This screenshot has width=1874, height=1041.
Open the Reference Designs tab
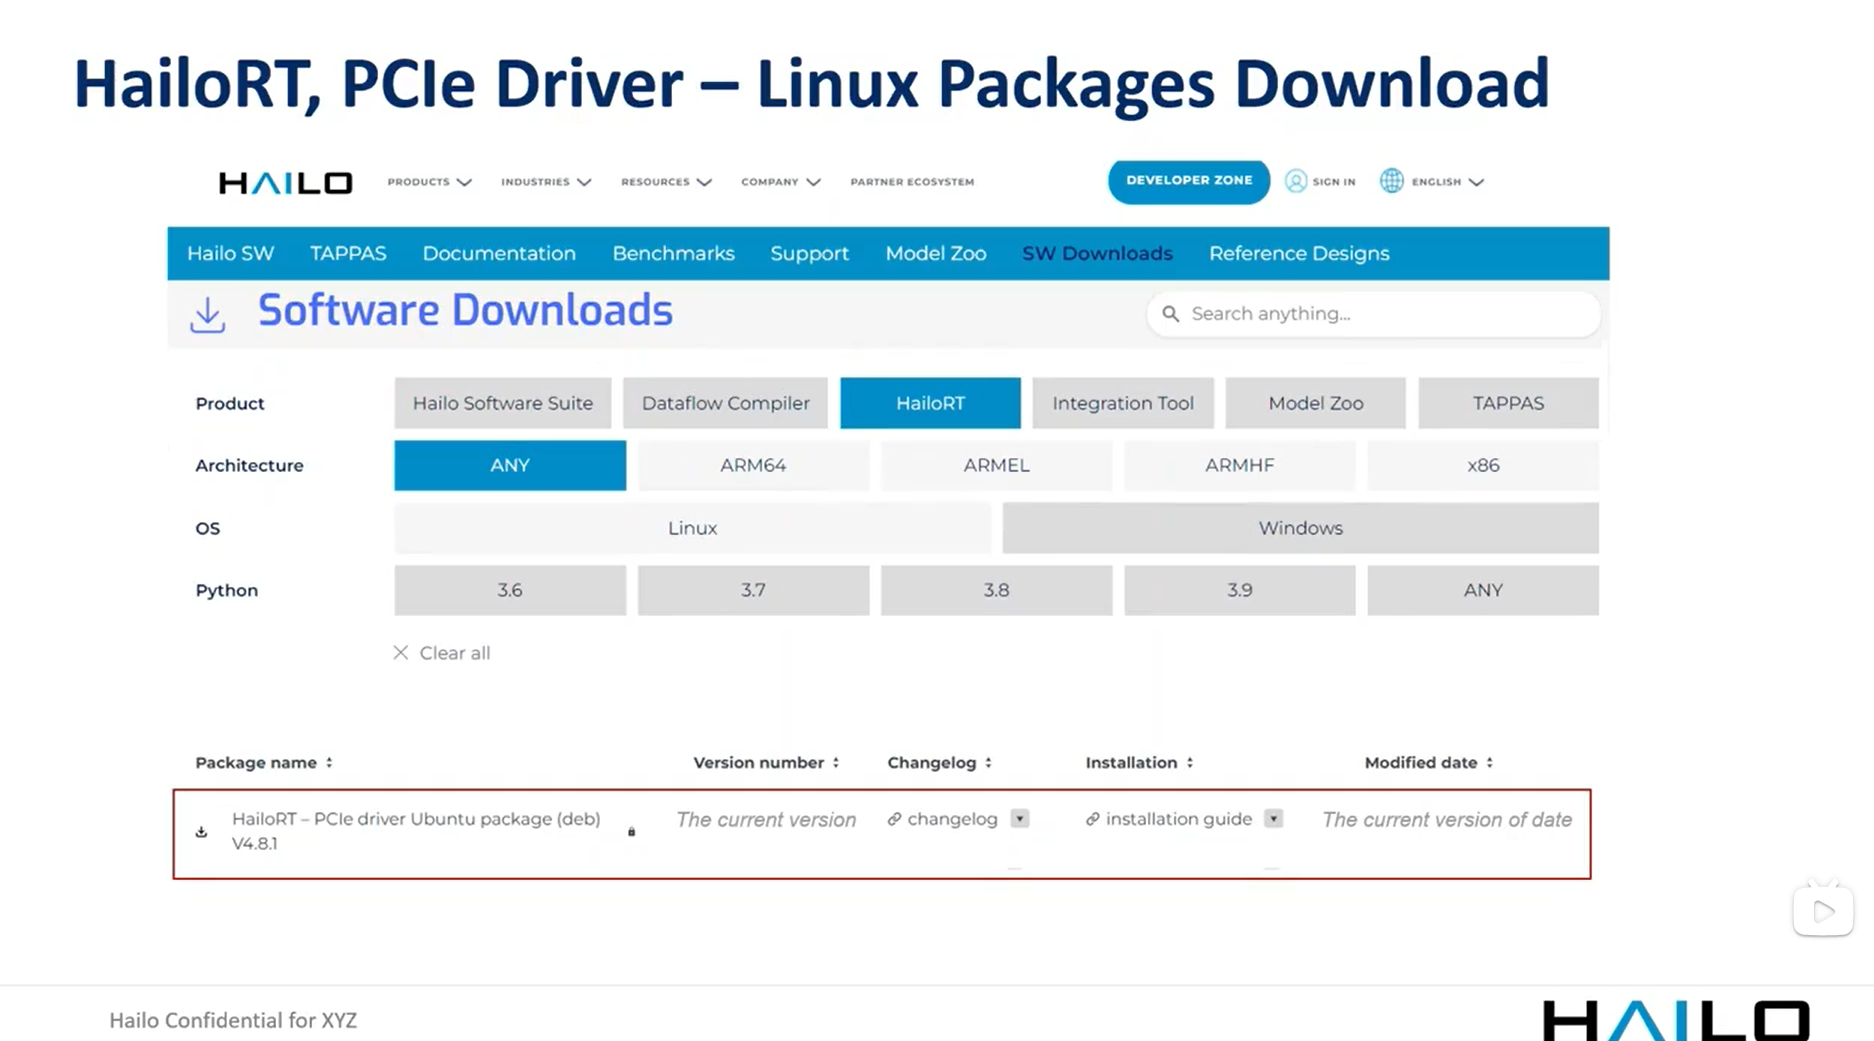[1299, 254]
